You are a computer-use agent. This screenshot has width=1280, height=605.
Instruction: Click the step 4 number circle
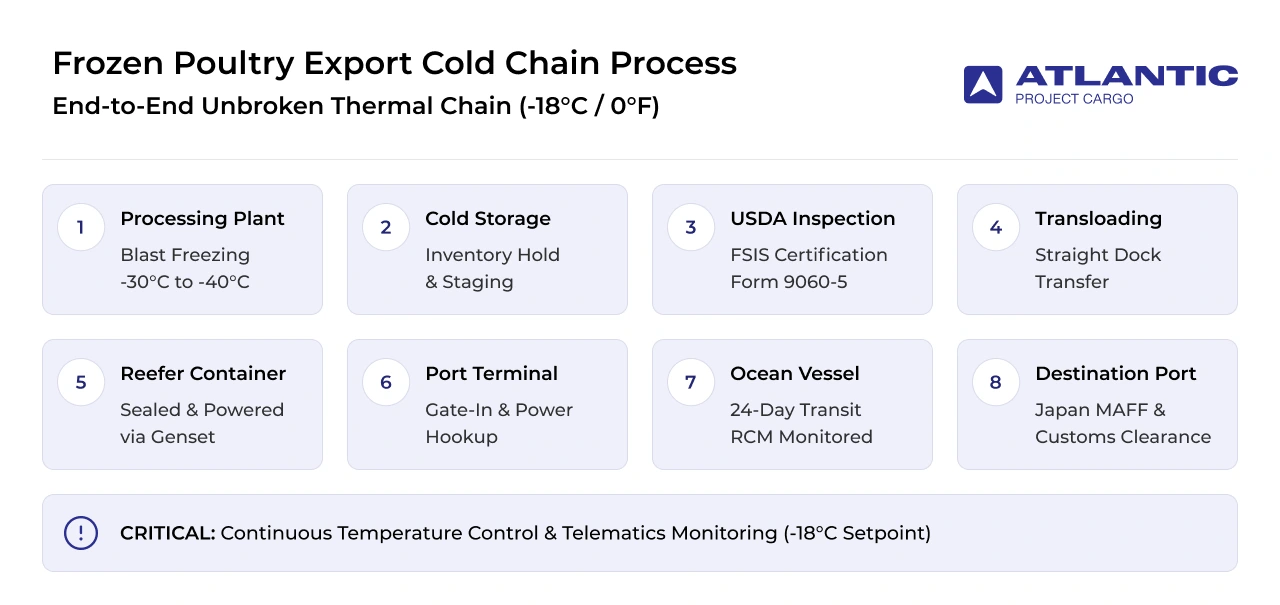click(996, 228)
